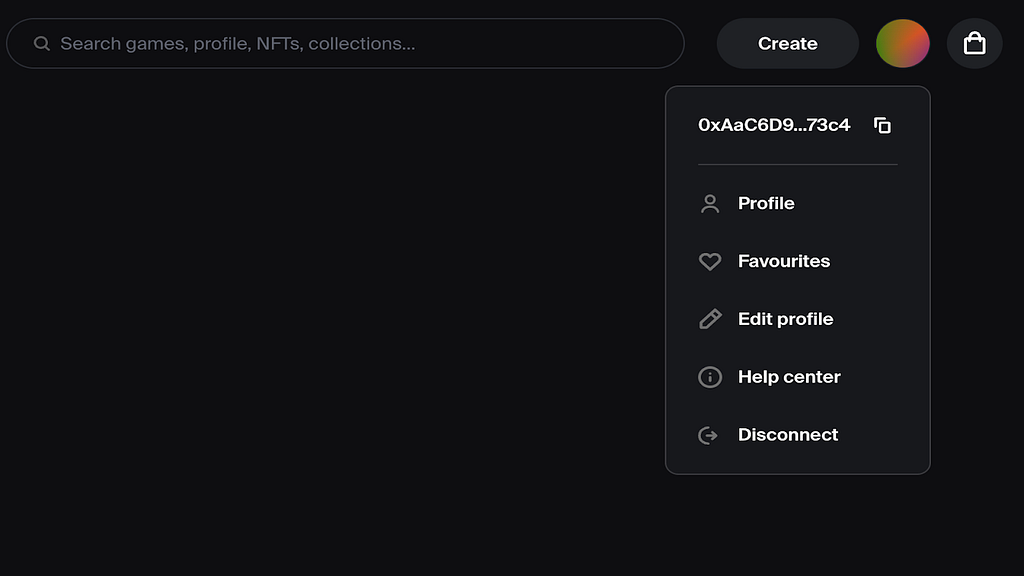Click the Edit profile label text
The width and height of the screenshot is (1024, 576).
[786, 319]
